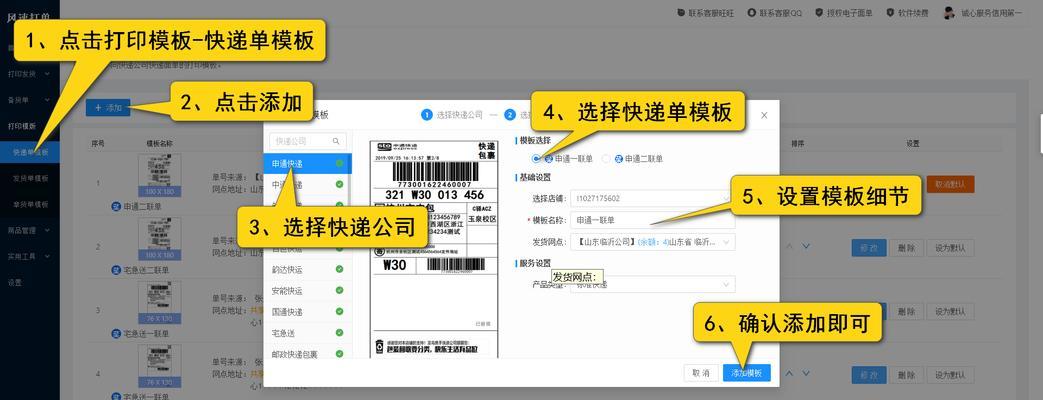
Task: Focus the 快递公司 search field
Action: (308, 141)
